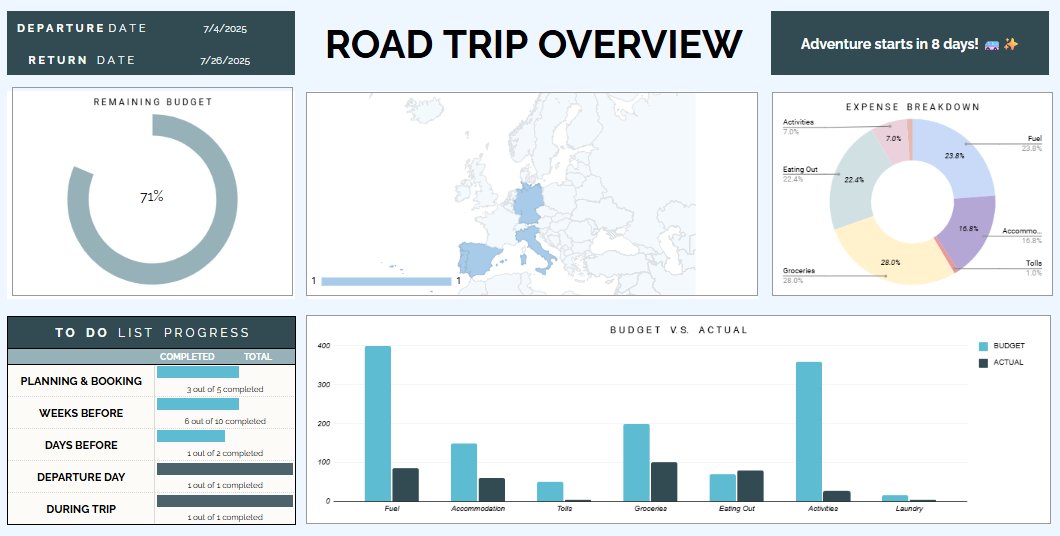
Task: Select the Groceries actual bar
Action: [x=664, y=482]
